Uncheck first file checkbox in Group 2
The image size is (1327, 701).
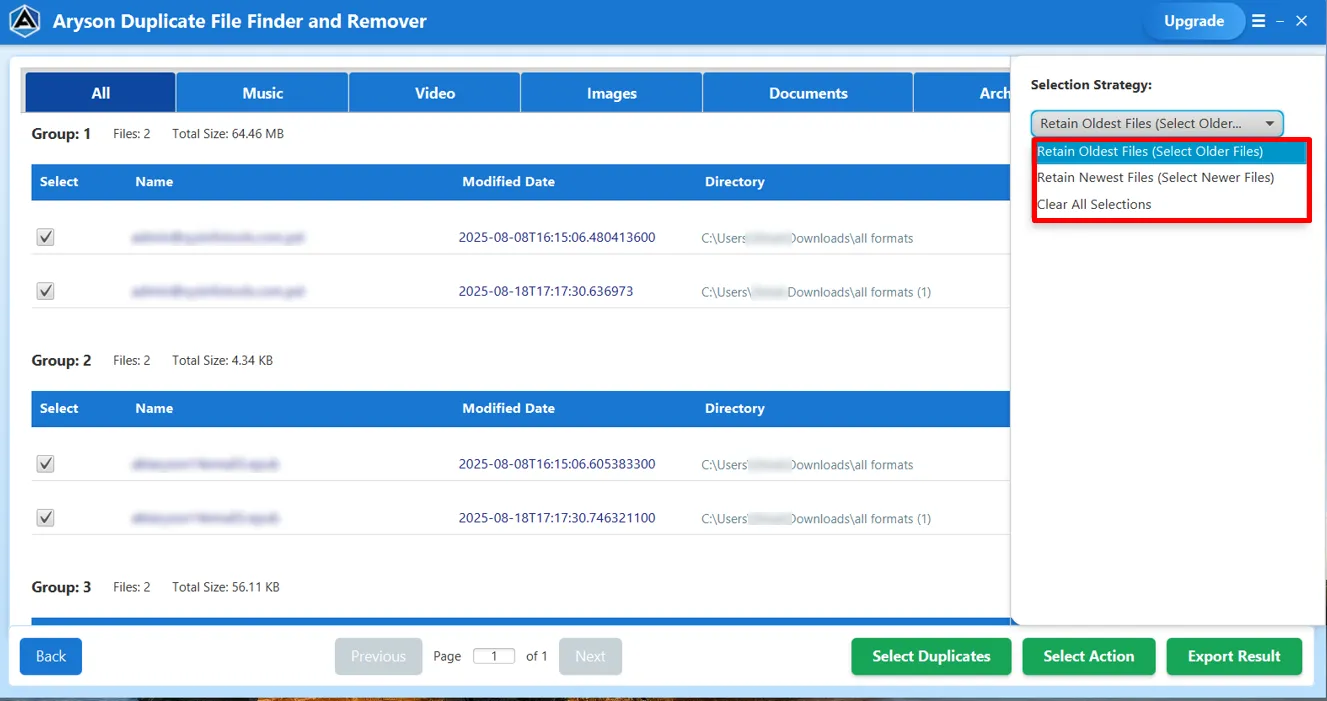(45, 464)
